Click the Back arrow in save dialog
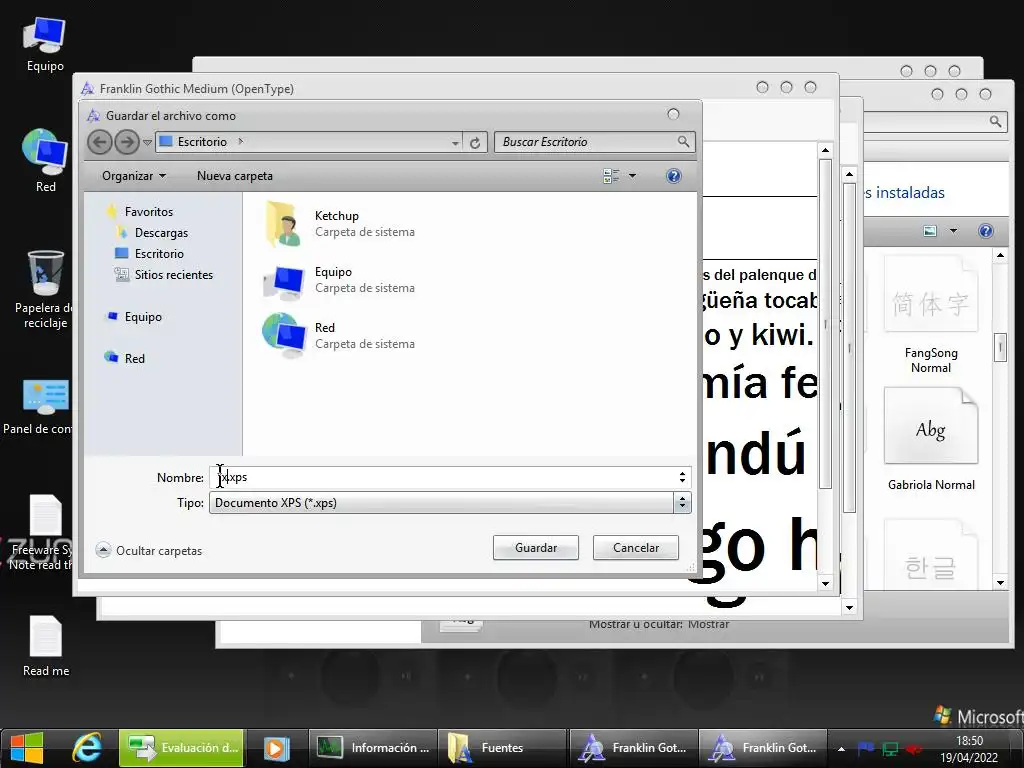 coord(100,142)
